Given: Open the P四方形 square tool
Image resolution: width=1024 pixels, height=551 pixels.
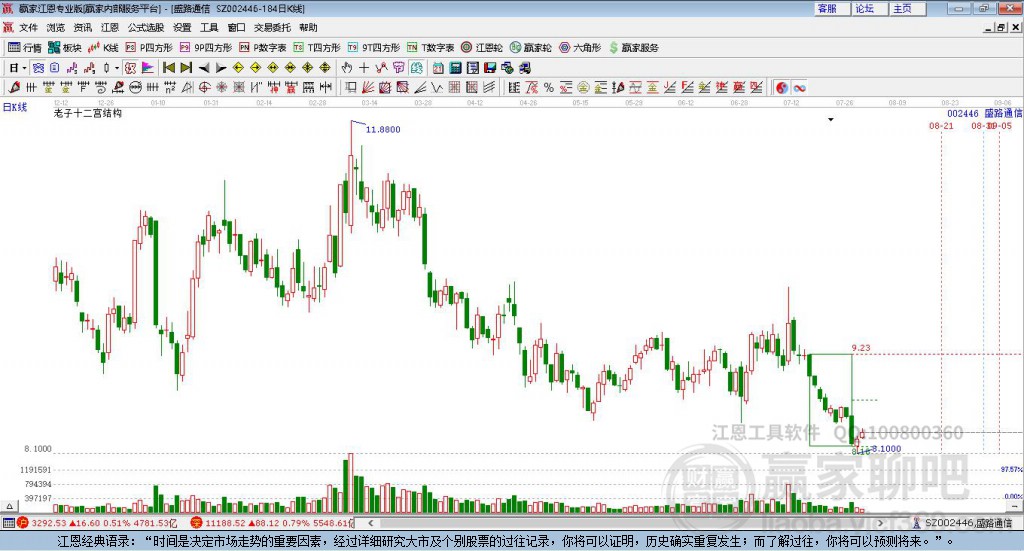Looking at the screenshot, I should point(149,48).
